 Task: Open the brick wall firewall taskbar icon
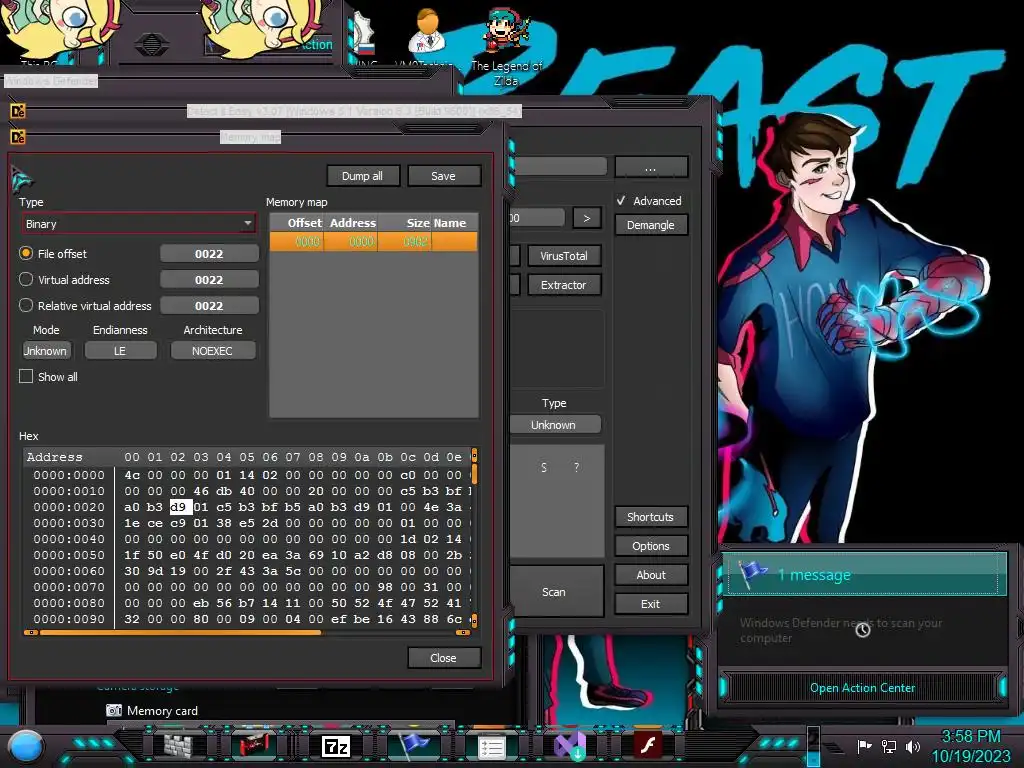pos(178,745)
